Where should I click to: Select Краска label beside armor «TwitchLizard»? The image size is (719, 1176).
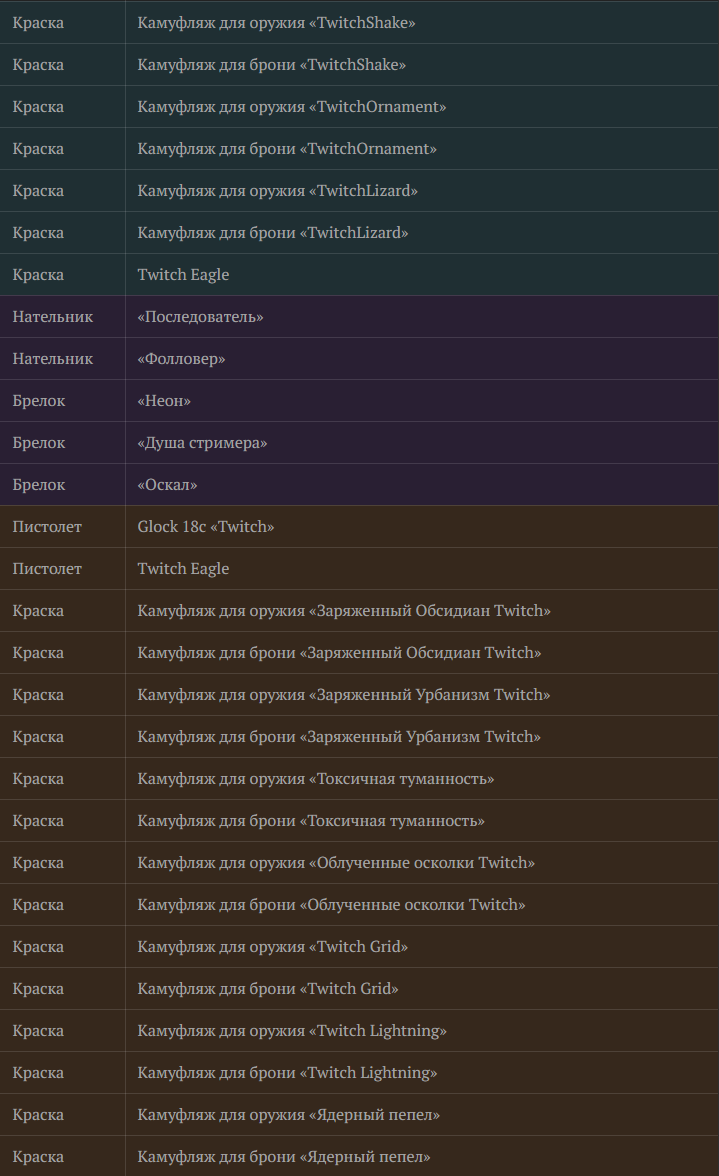click(38, 232)
